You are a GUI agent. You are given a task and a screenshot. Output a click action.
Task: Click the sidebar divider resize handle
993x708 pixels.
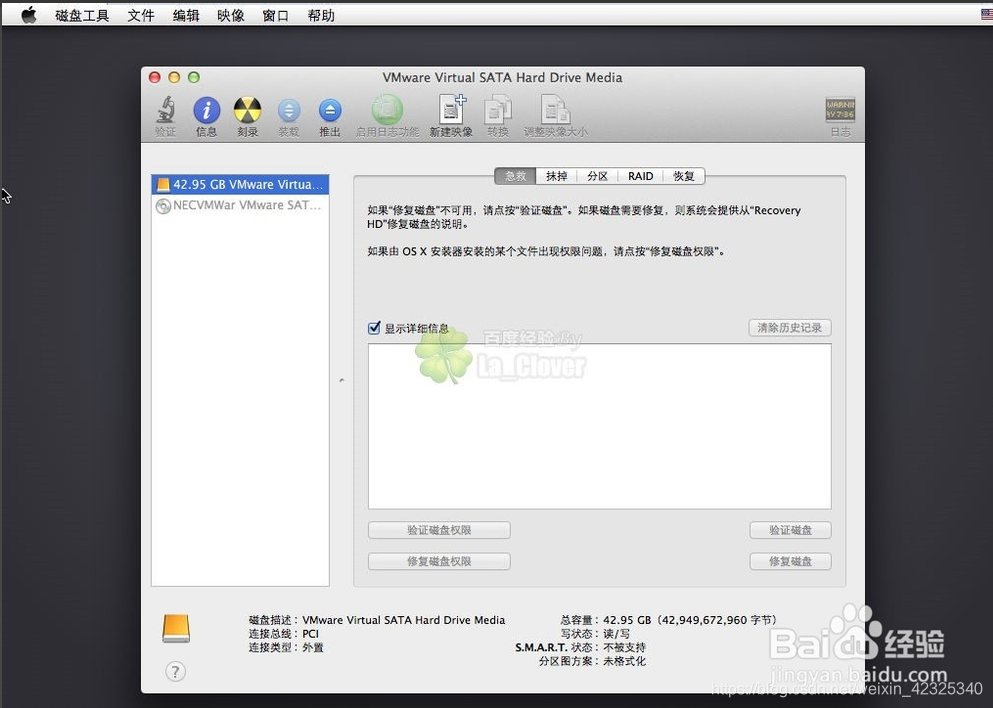341,381
